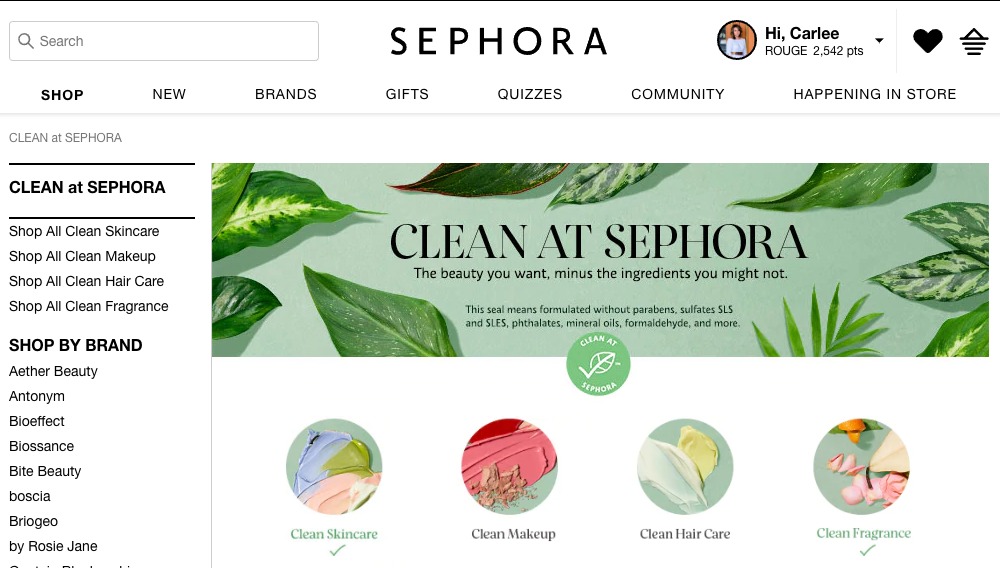Viewport: 1000px width, 568px height.
Task: Click the Sephora logo
Action: pos(499,41)
